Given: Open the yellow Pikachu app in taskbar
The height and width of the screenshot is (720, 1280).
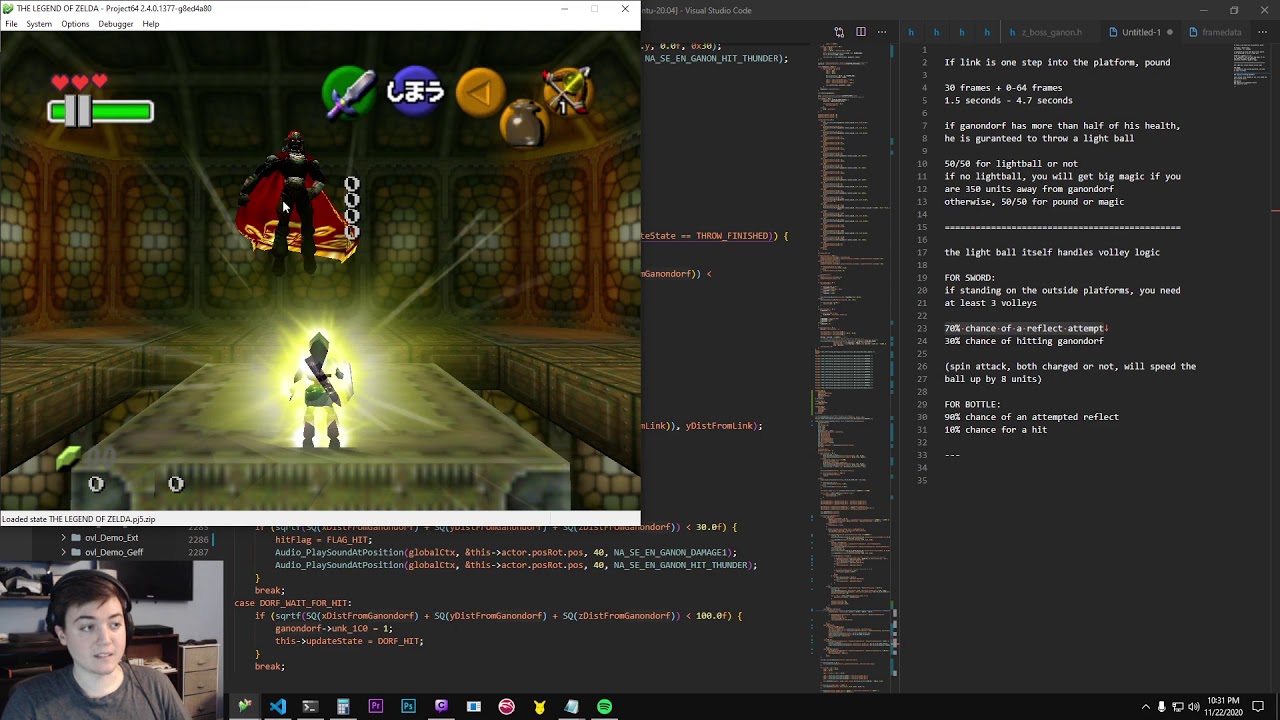Looking at the screenshot, I should click(x=539, y=707).
